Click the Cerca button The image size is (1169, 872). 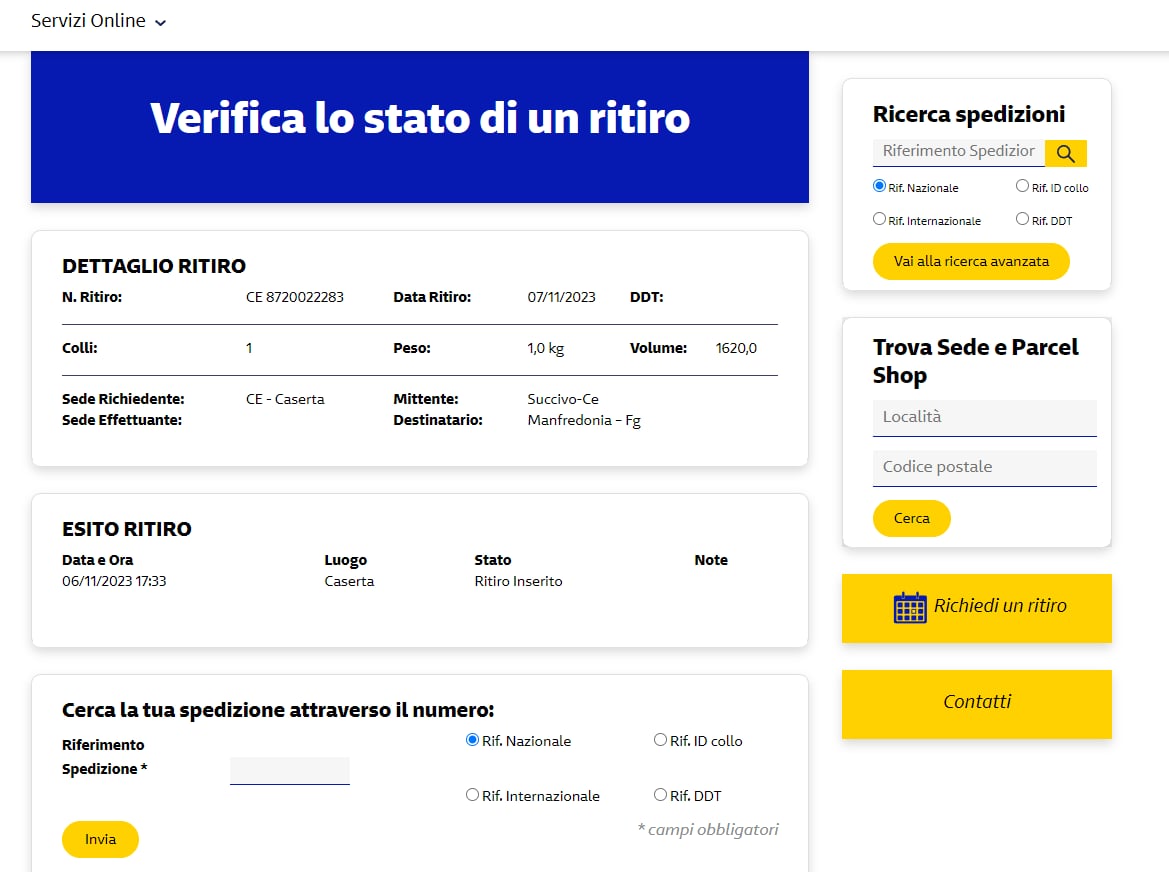point(911,518)
